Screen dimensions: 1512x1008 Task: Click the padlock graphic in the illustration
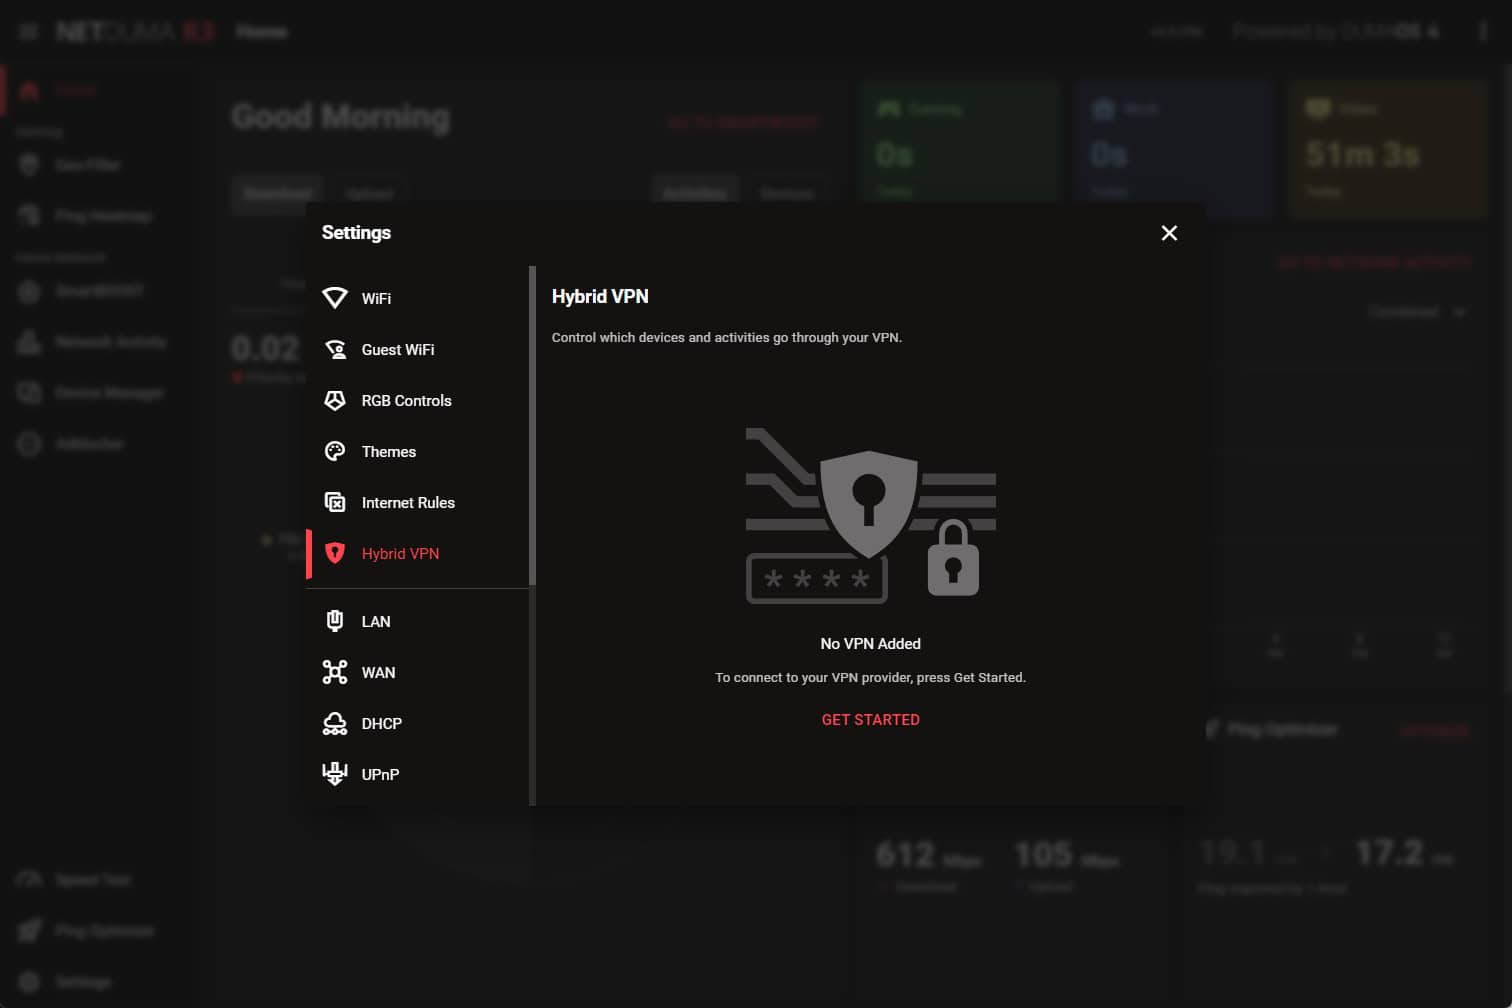pyautogui.click(x=952, y=560)
